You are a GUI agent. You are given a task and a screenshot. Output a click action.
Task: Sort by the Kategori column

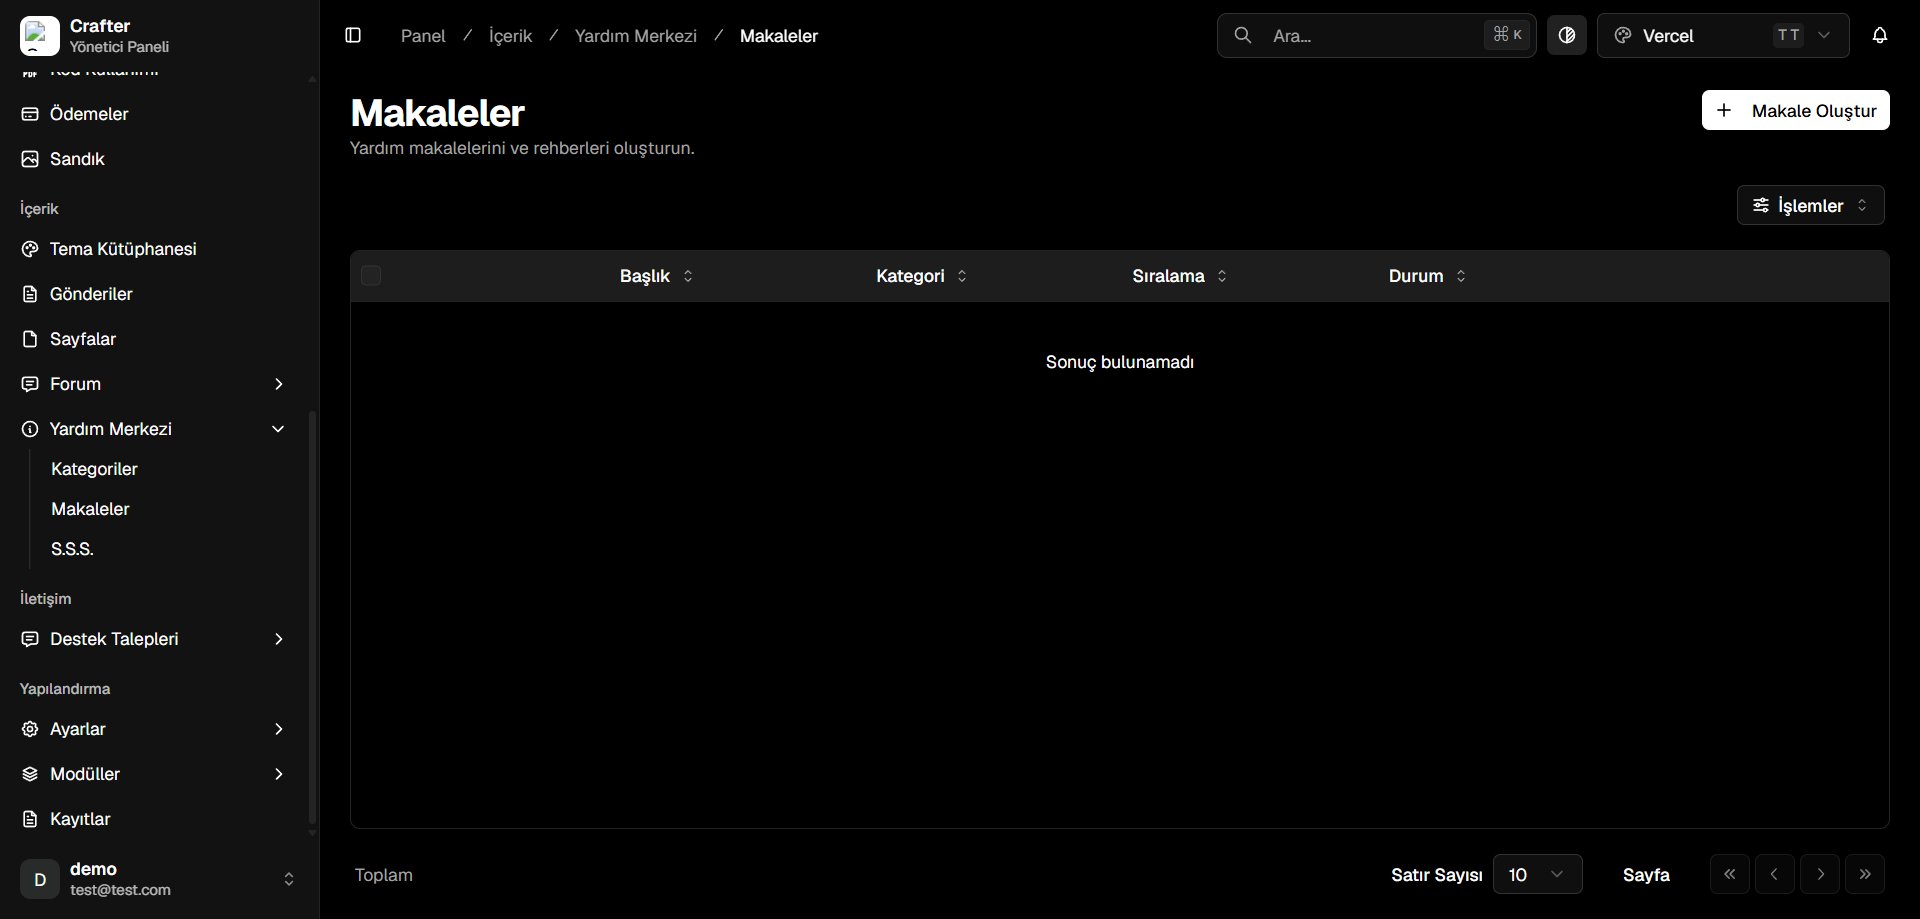pos(921,276)
